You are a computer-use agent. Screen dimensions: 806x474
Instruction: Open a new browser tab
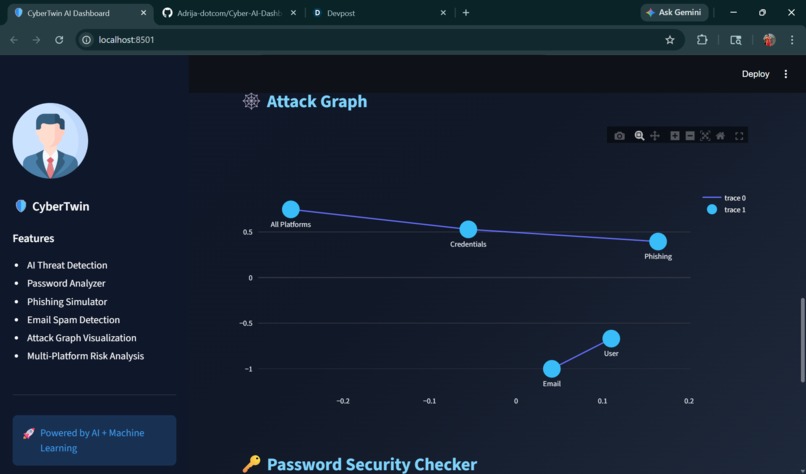click(x=466, y=13)
